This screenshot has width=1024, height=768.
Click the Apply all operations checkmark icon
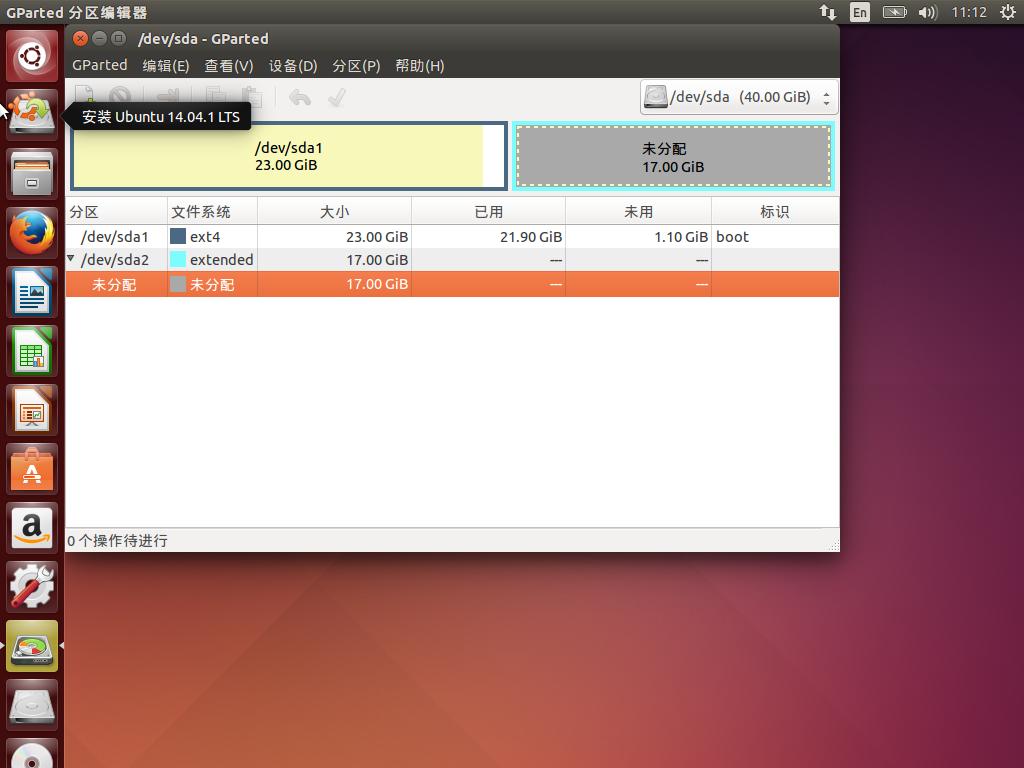337,97
